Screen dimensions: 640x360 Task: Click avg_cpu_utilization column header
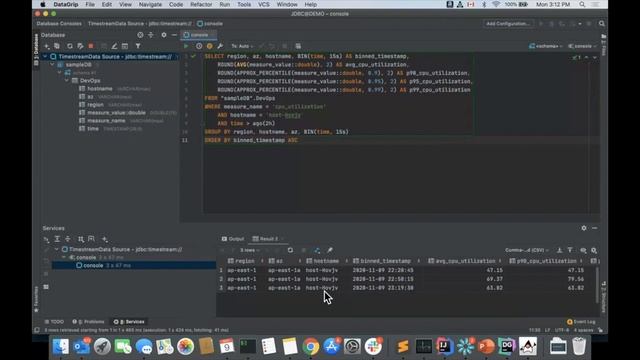465,261
